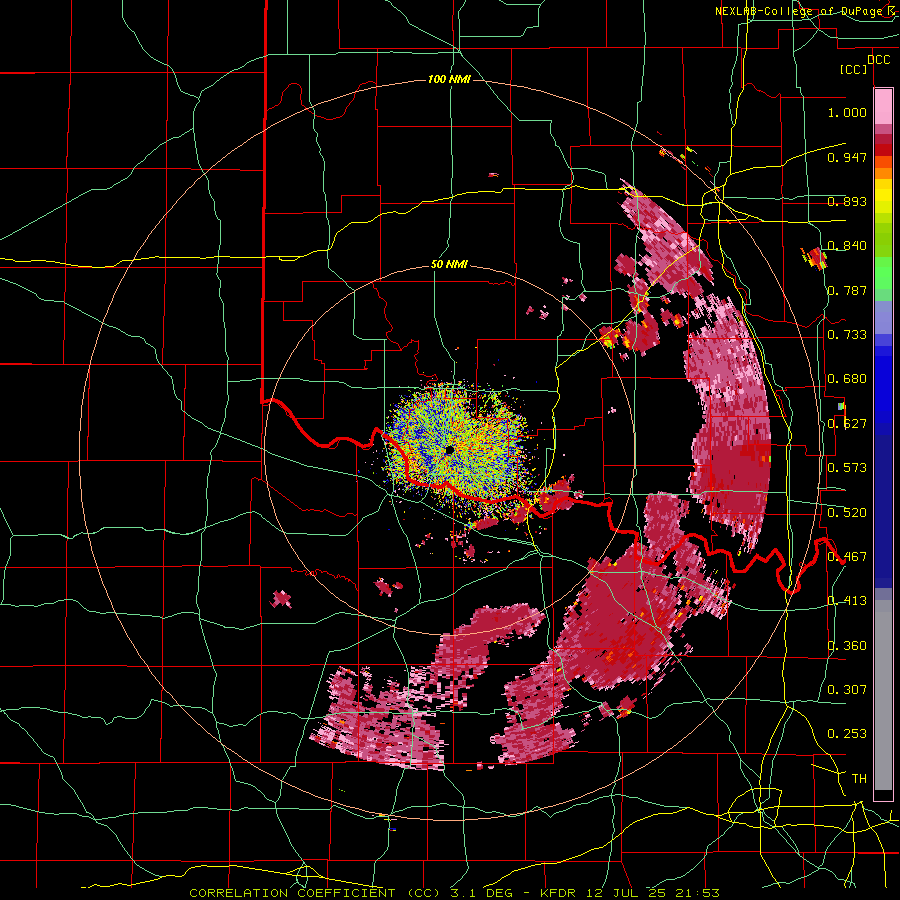Select the 0.413 scale value
This screenshot has height=900, width=900.
point(847,601)
